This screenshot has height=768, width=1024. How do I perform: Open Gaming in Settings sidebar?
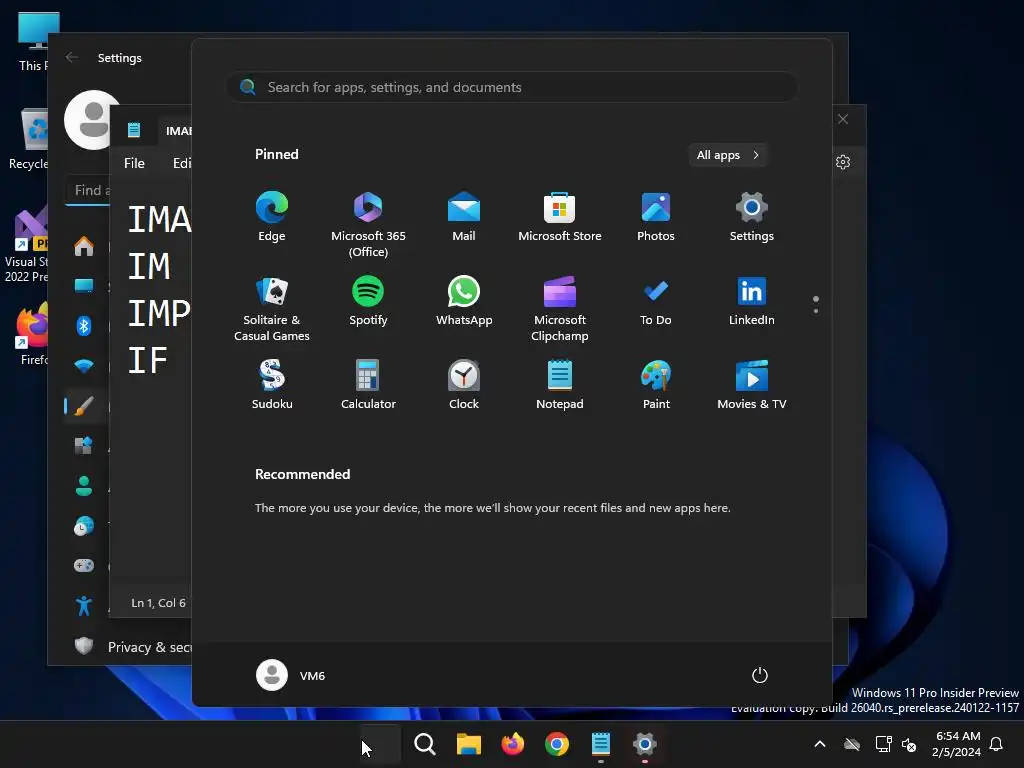tap(84, 565)
